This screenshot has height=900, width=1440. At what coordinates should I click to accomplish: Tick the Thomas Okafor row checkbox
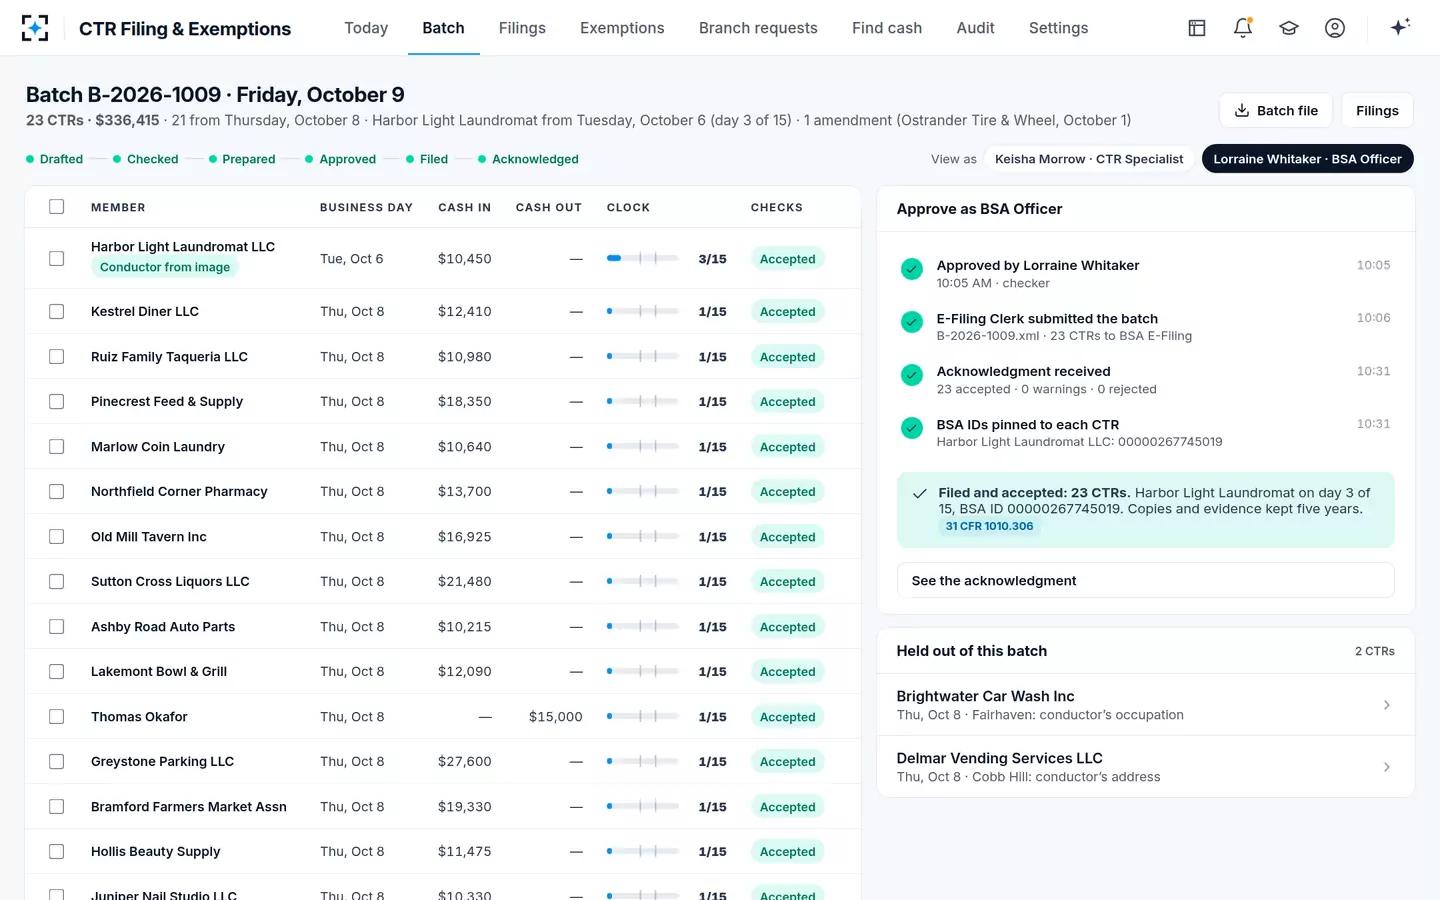(57, 717)
